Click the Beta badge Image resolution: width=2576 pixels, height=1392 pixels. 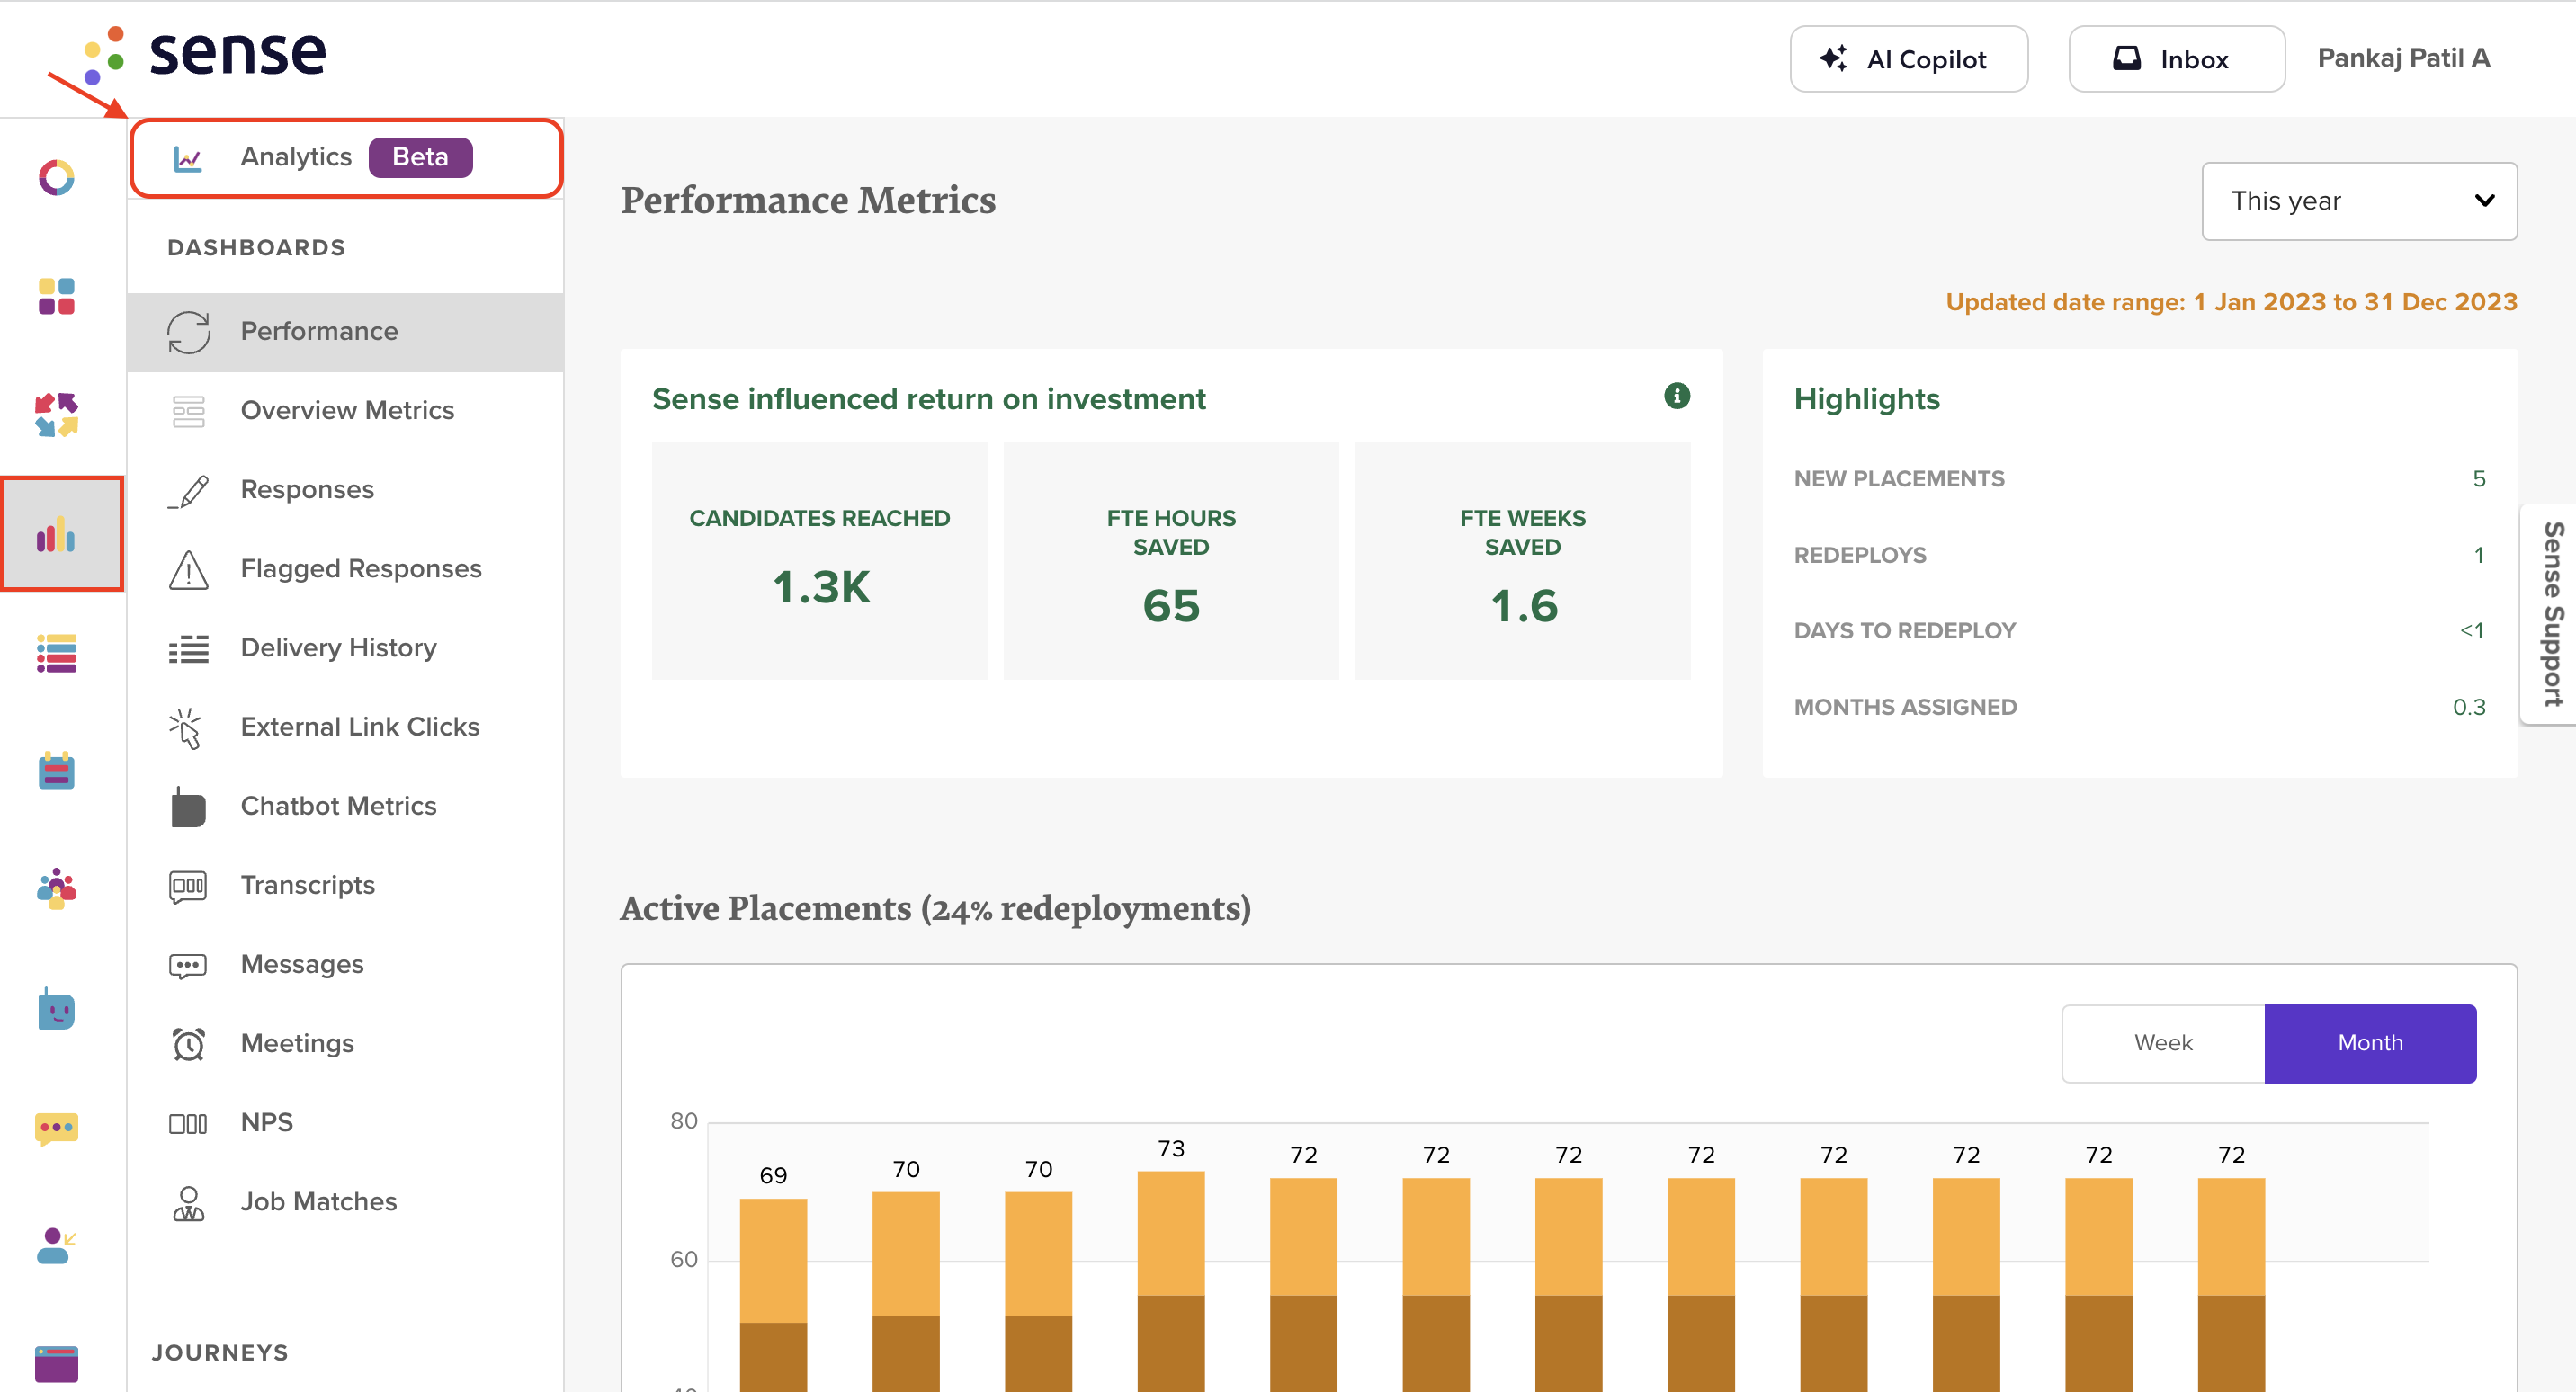pyautogui.click(x=420, y=157)
